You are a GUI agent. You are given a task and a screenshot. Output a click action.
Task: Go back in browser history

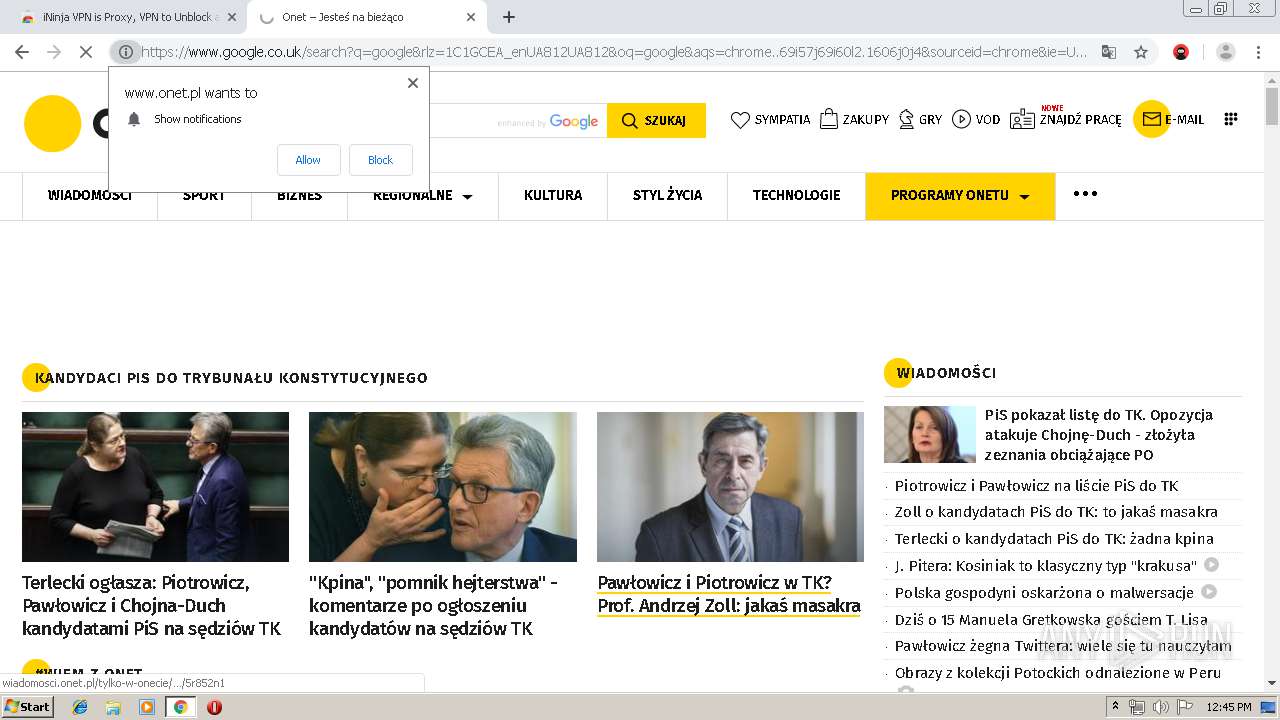point(22,52)
